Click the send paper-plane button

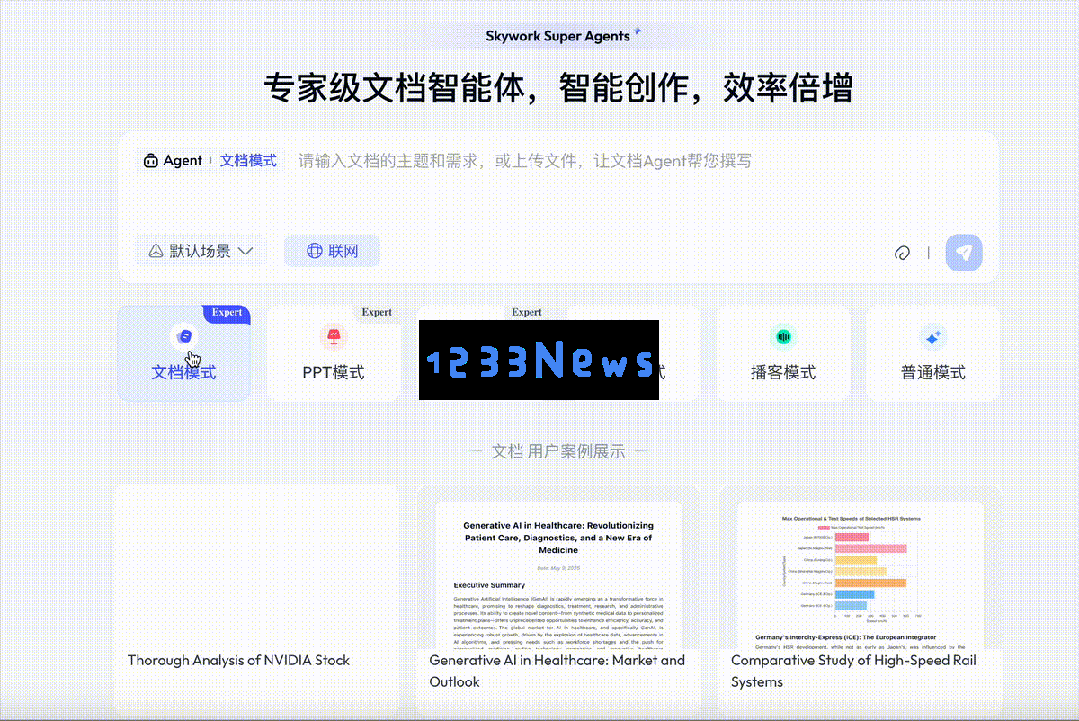point(963,252)
